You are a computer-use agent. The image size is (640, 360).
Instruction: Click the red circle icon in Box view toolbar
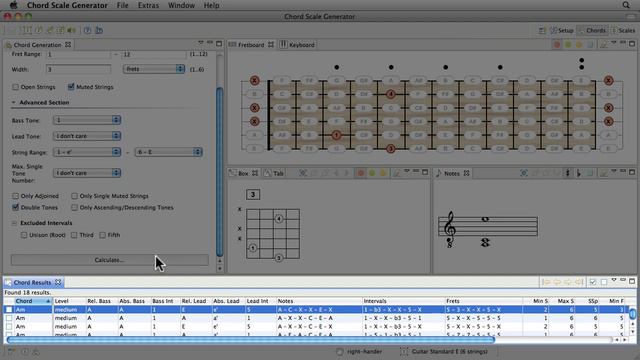click(361, 173)
